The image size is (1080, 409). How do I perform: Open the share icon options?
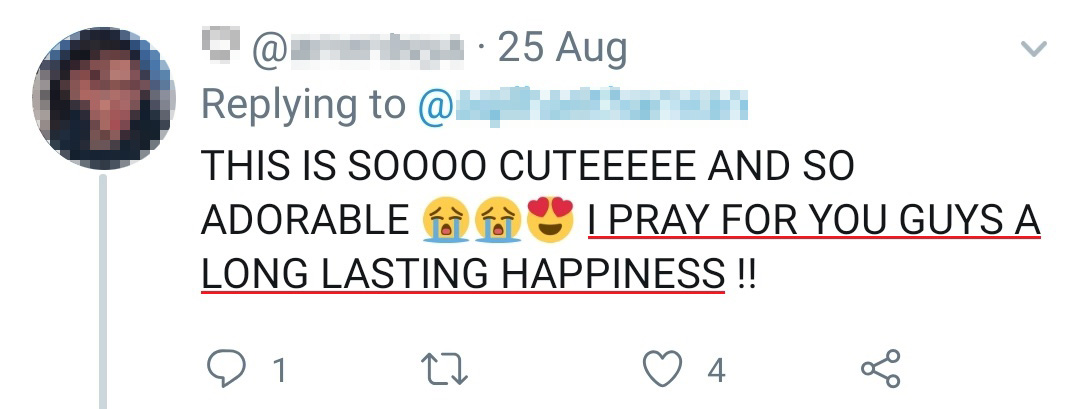881,369
